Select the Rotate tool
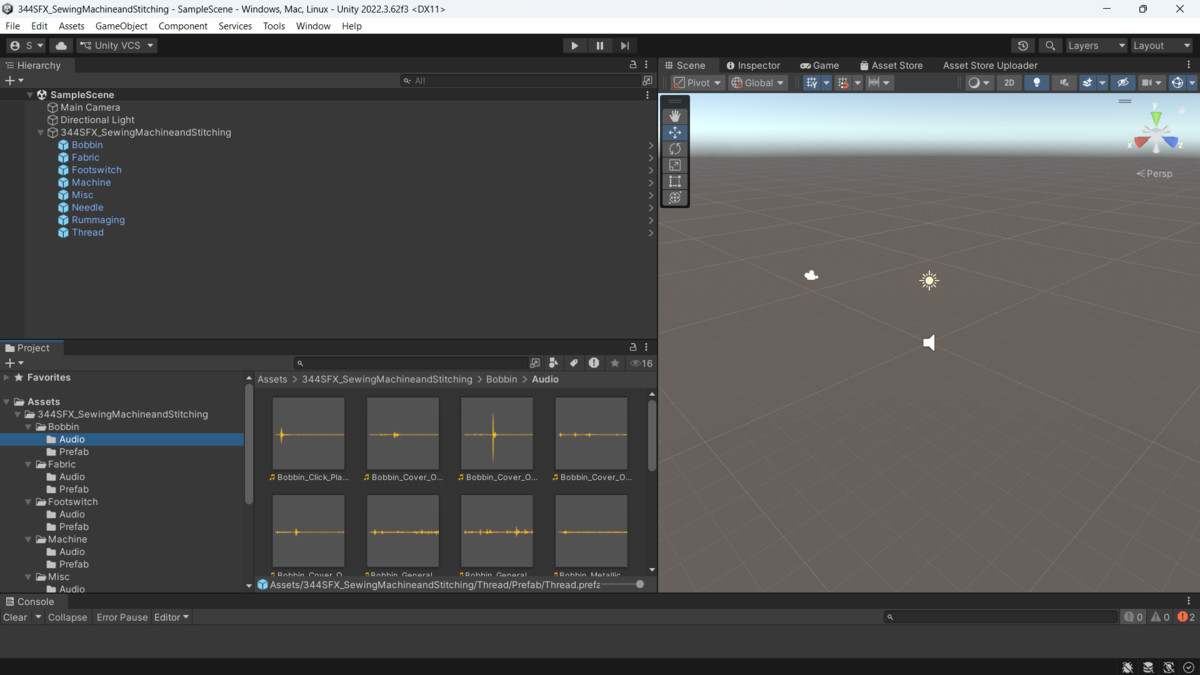Image resolution: width=1200 pixels, height=675 pixels. tap(675, 149)
